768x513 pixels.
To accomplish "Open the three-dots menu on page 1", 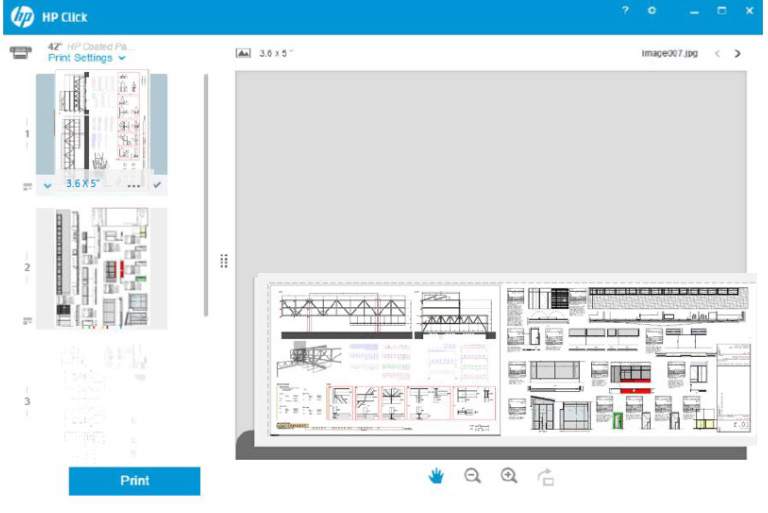I will [134, 185].
